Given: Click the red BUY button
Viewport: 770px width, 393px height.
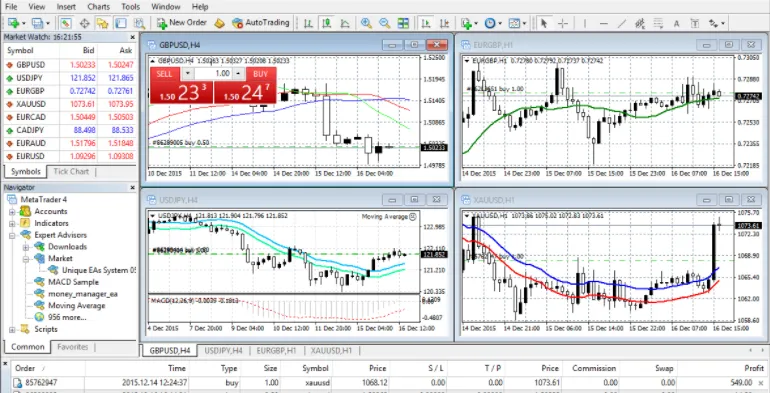Looking at the screenshot, I should click(245, 85).
